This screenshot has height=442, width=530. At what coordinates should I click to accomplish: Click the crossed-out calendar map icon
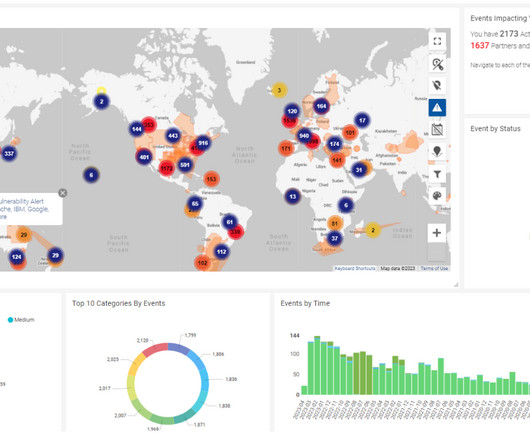[437, 129]
